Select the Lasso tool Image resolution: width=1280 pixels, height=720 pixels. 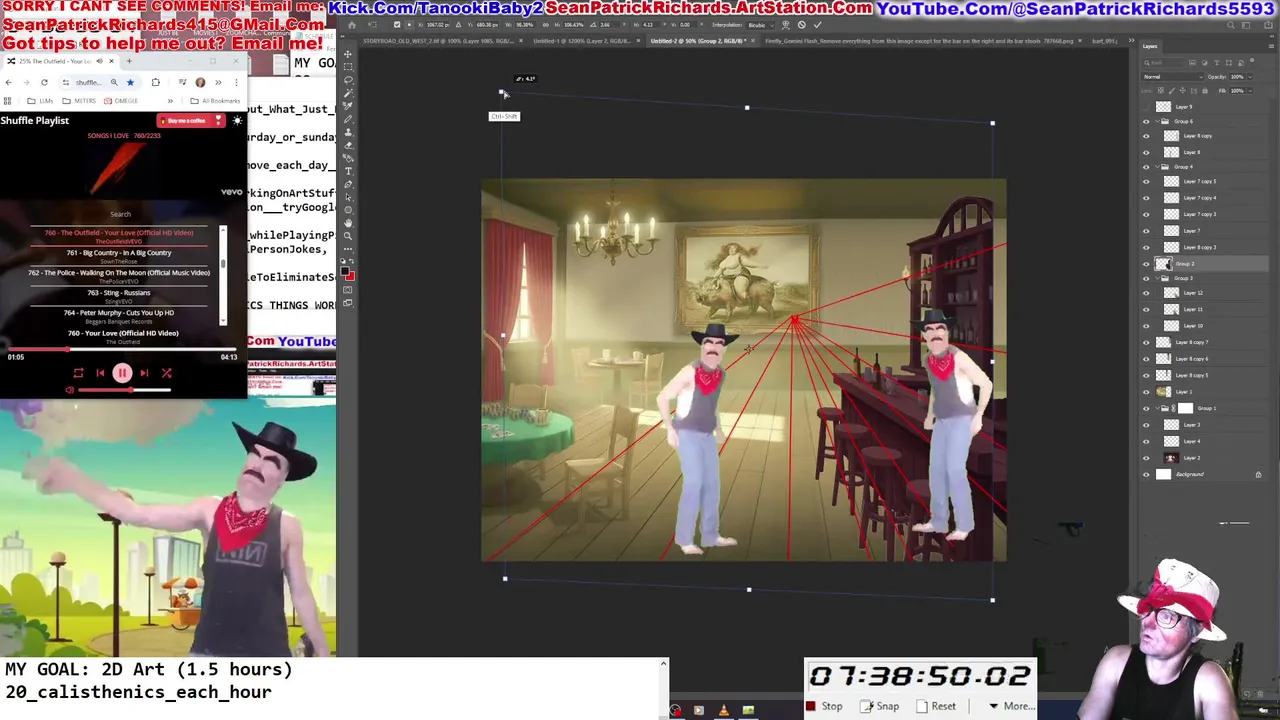pyautogui.click(x=348, y=80)
